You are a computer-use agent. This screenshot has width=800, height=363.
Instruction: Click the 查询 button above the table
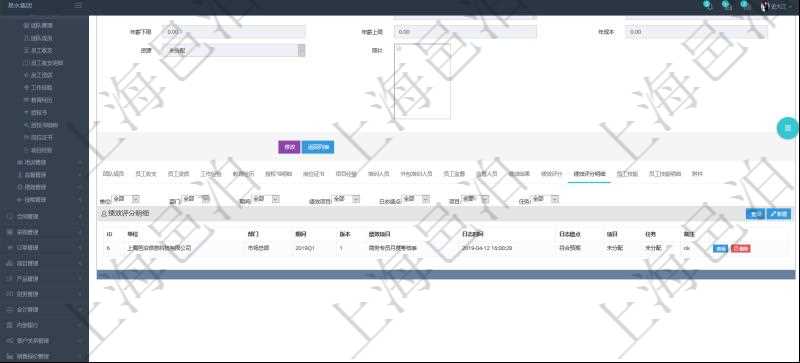pyautogui.click(x=755, y=213)
